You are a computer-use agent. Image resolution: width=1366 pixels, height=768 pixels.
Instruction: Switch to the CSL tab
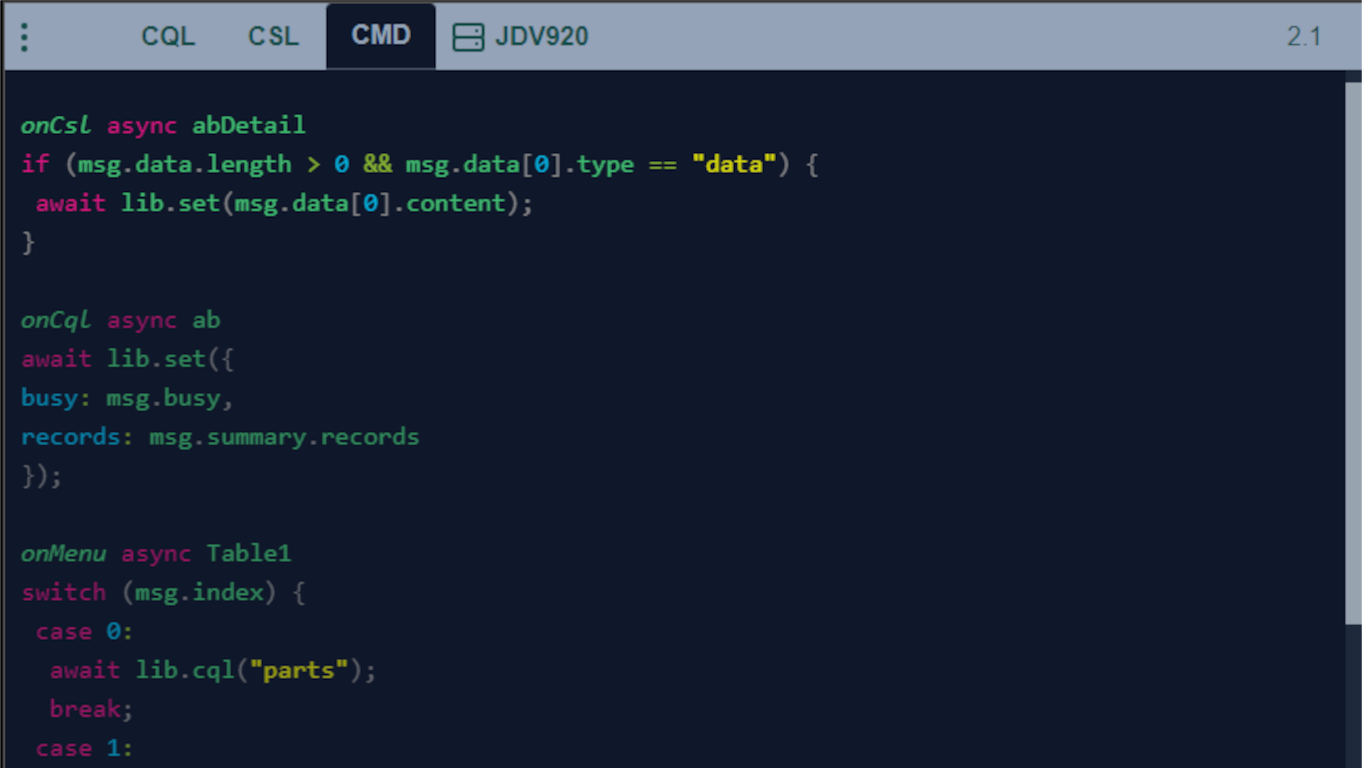point(273,37)
